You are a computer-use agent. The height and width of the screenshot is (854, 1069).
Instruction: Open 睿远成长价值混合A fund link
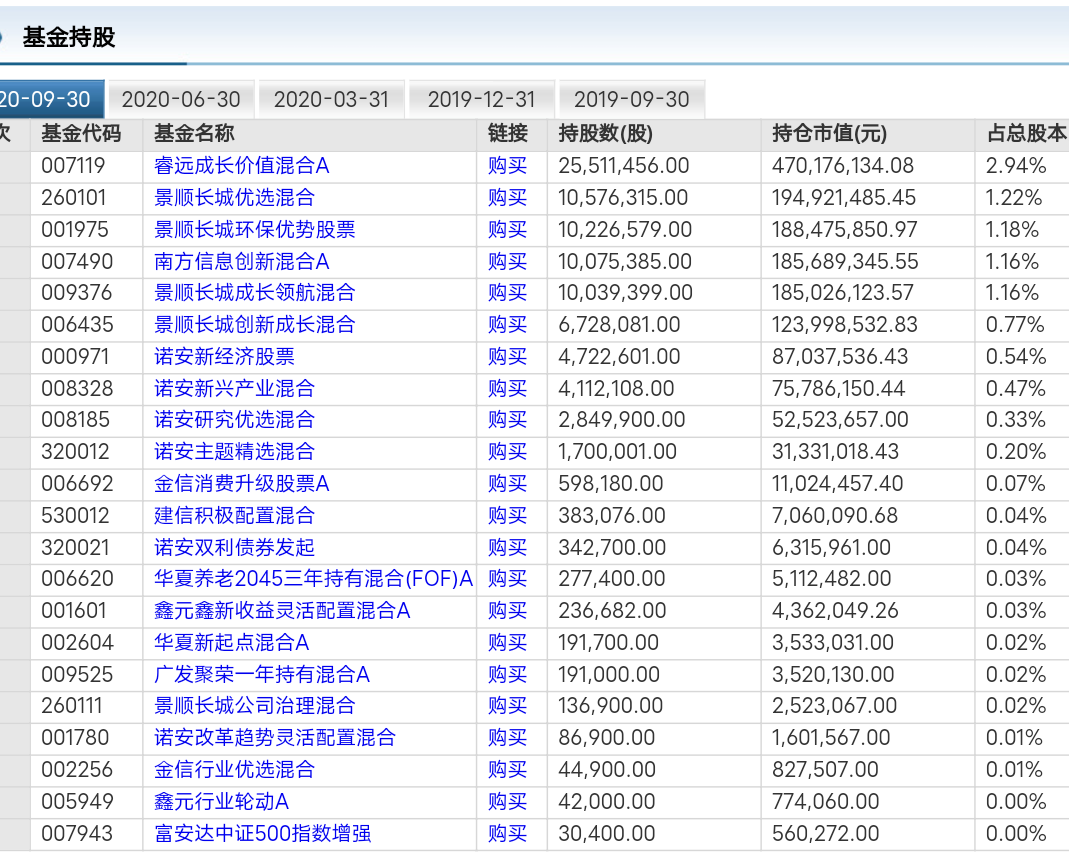pos(241,166)
